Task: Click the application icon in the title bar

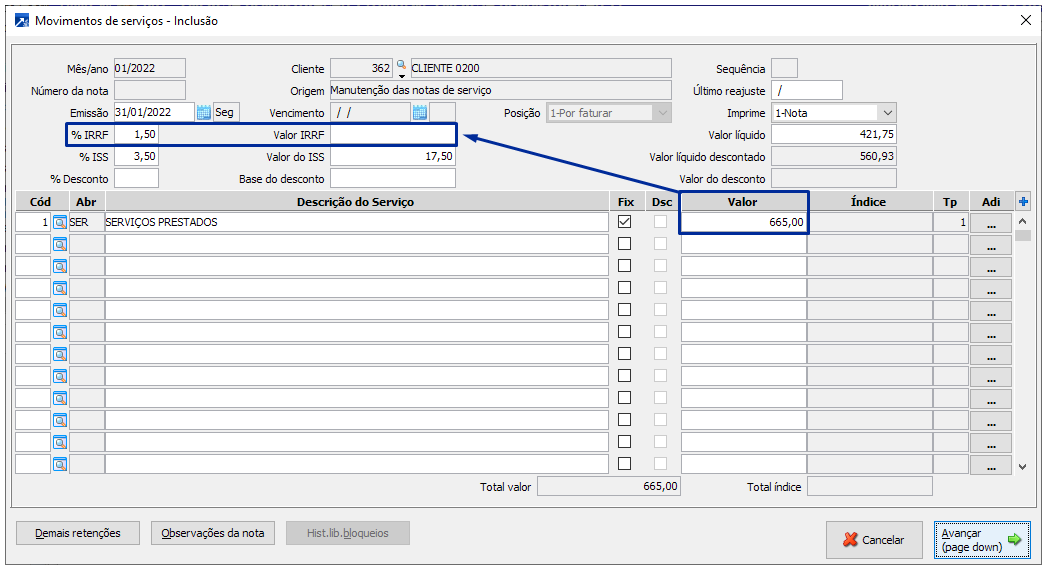Action: pyautogui.click(x=22, y=21)
